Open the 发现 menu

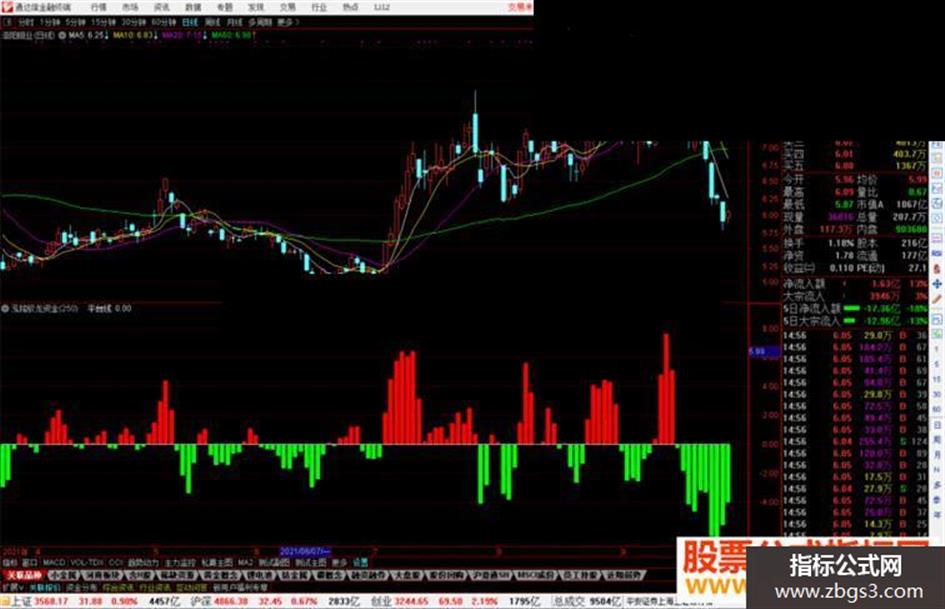pos(256,7)
